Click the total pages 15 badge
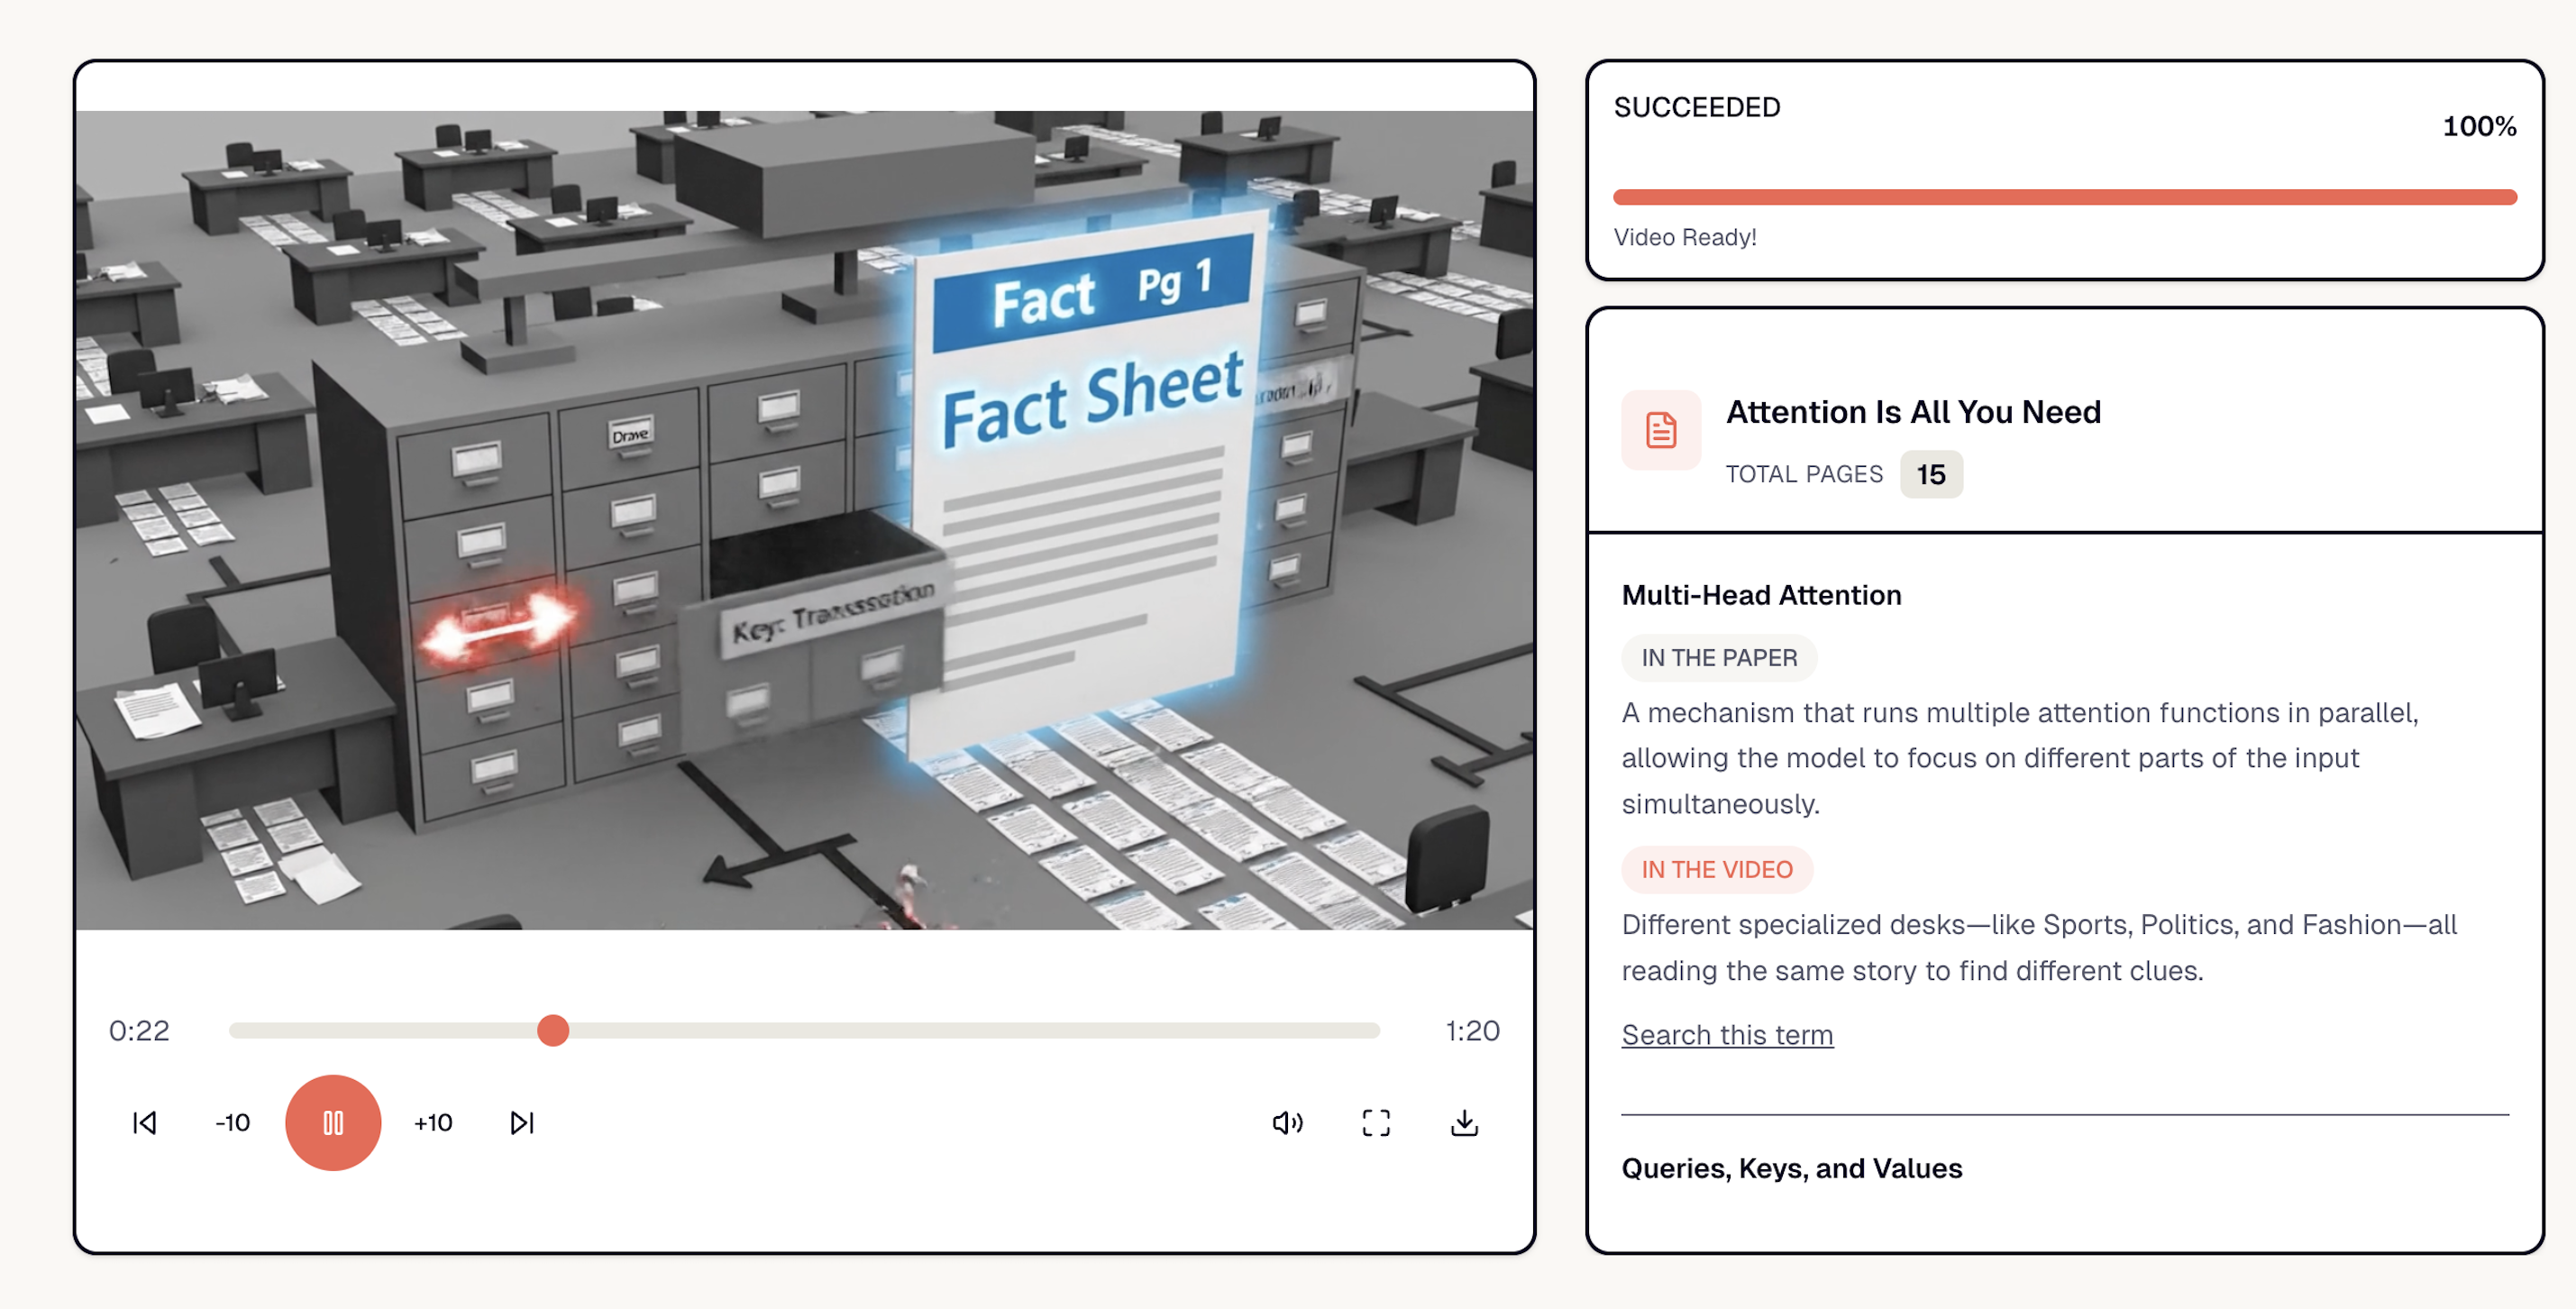 [1930, 474]
